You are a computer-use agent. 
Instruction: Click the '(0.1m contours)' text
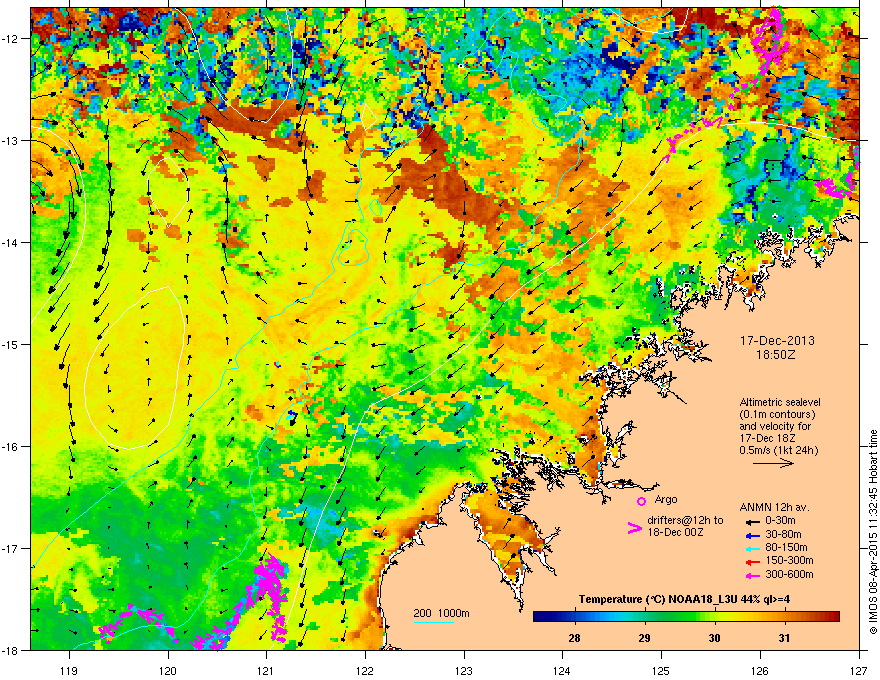tap(777, 415)
